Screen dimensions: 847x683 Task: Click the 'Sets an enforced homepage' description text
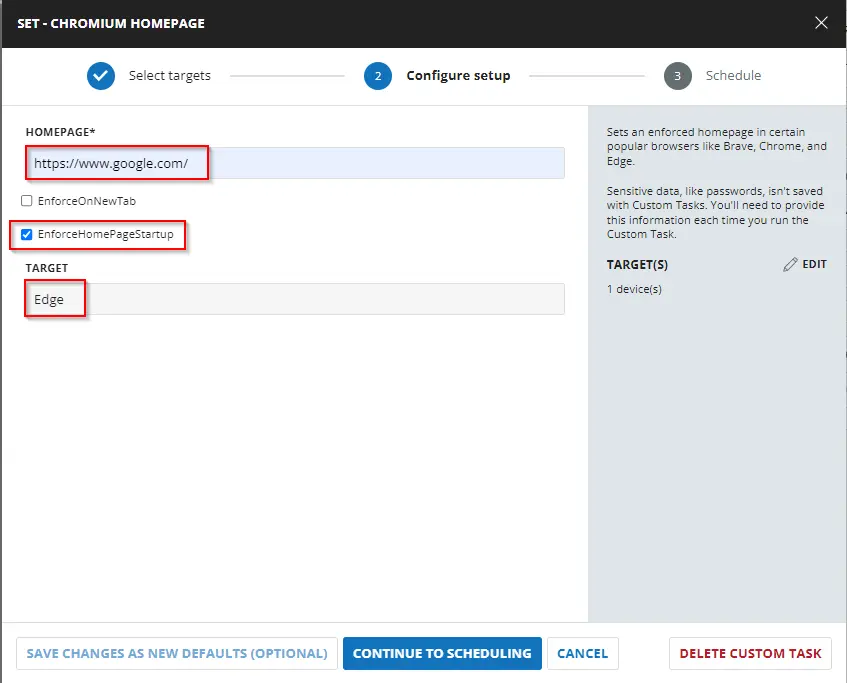716,146
